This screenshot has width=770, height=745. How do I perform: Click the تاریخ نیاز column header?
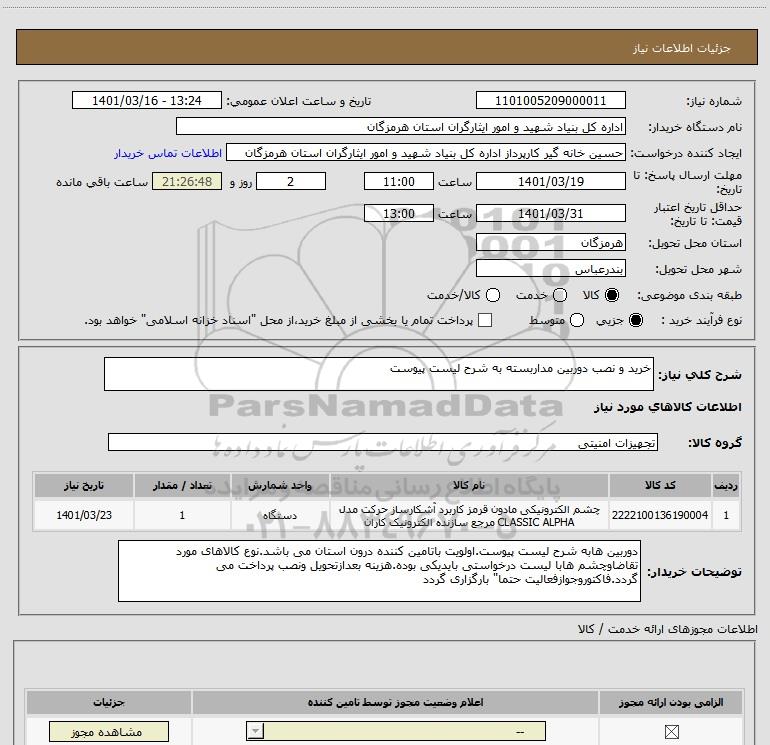(84, 485)
